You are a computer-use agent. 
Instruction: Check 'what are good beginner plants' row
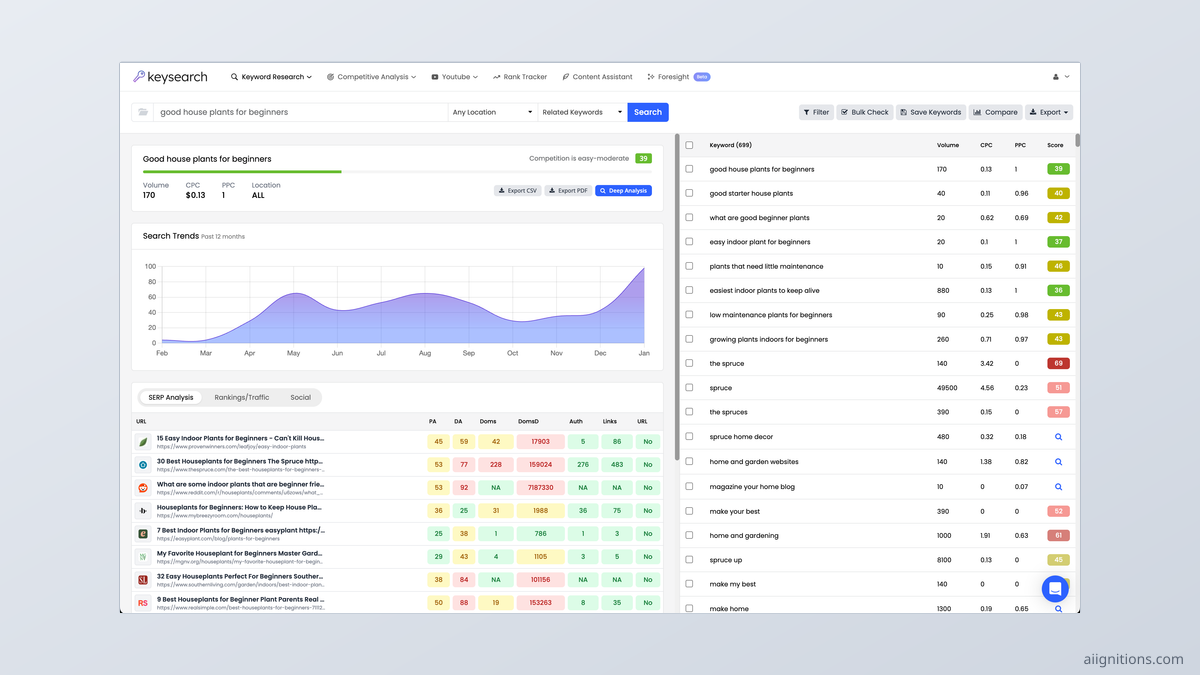[x=689, y=217]
